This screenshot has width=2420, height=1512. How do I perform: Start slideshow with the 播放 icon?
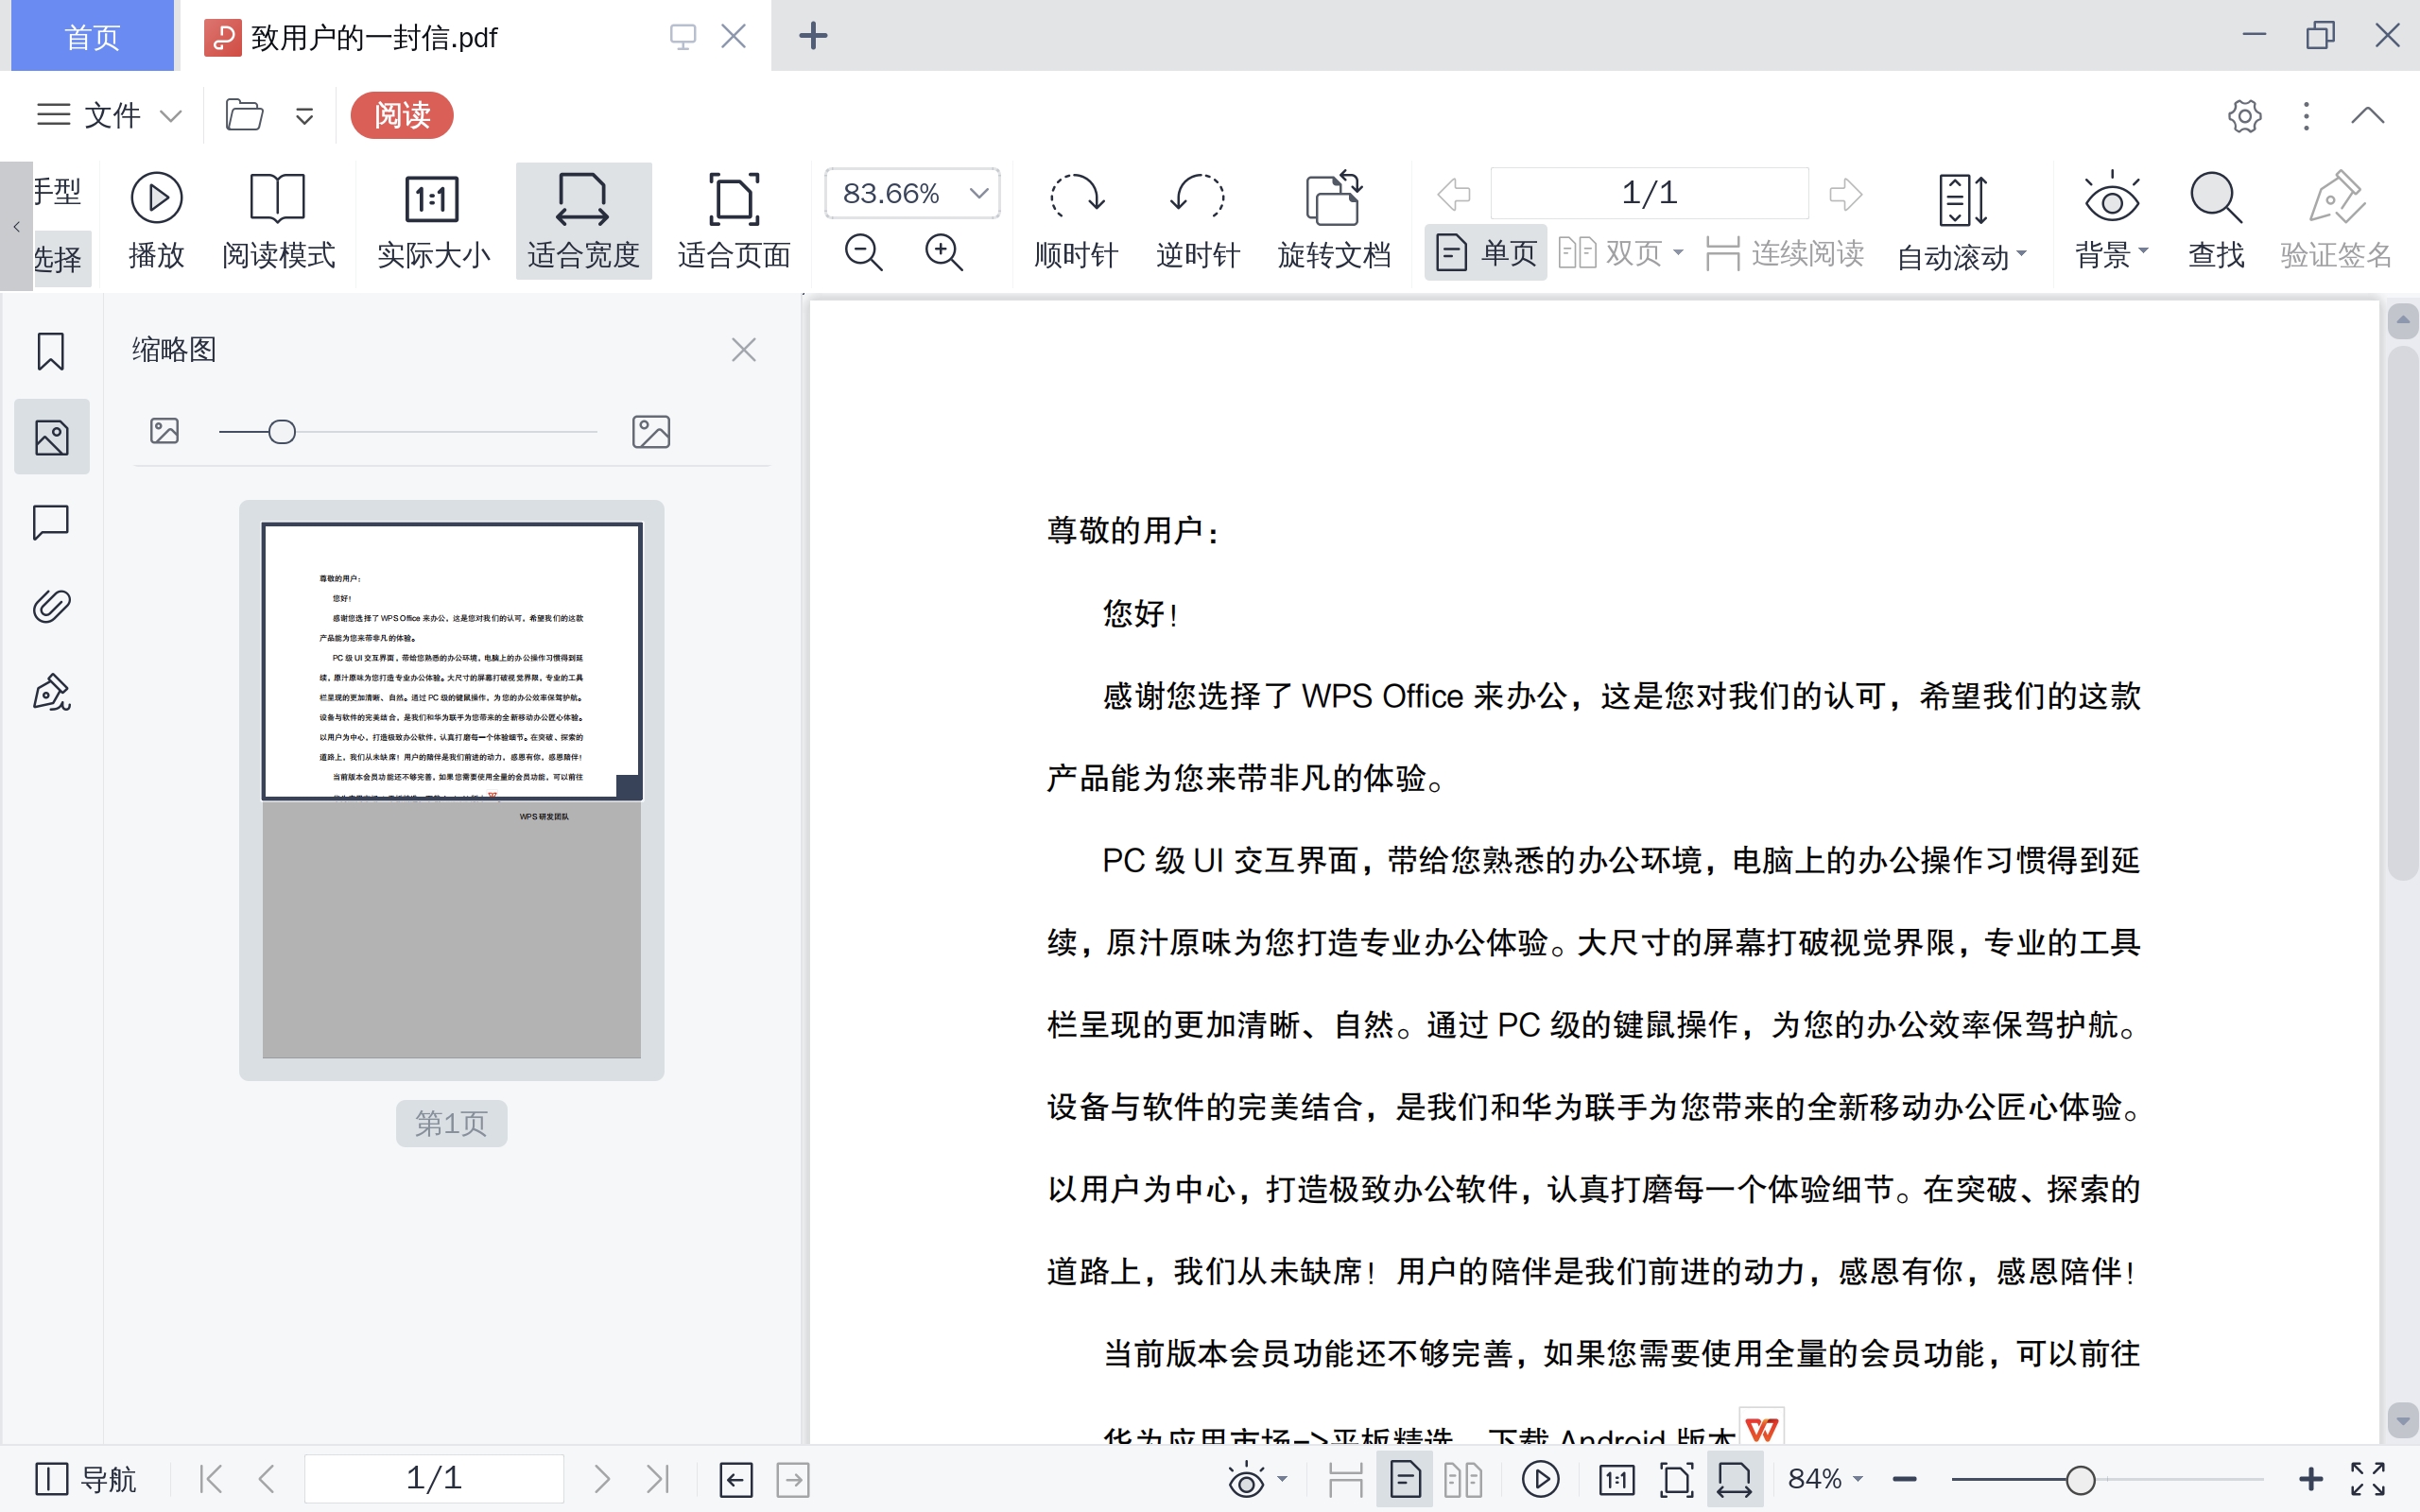[156, 218]
